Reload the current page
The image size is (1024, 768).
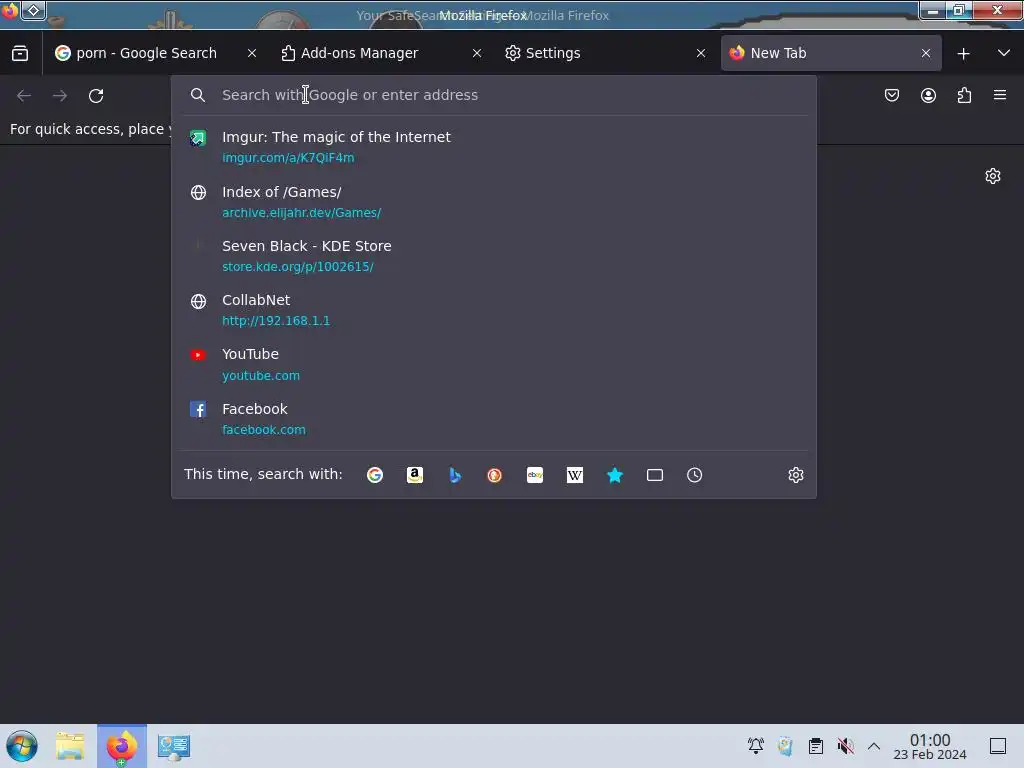[96, 96]
